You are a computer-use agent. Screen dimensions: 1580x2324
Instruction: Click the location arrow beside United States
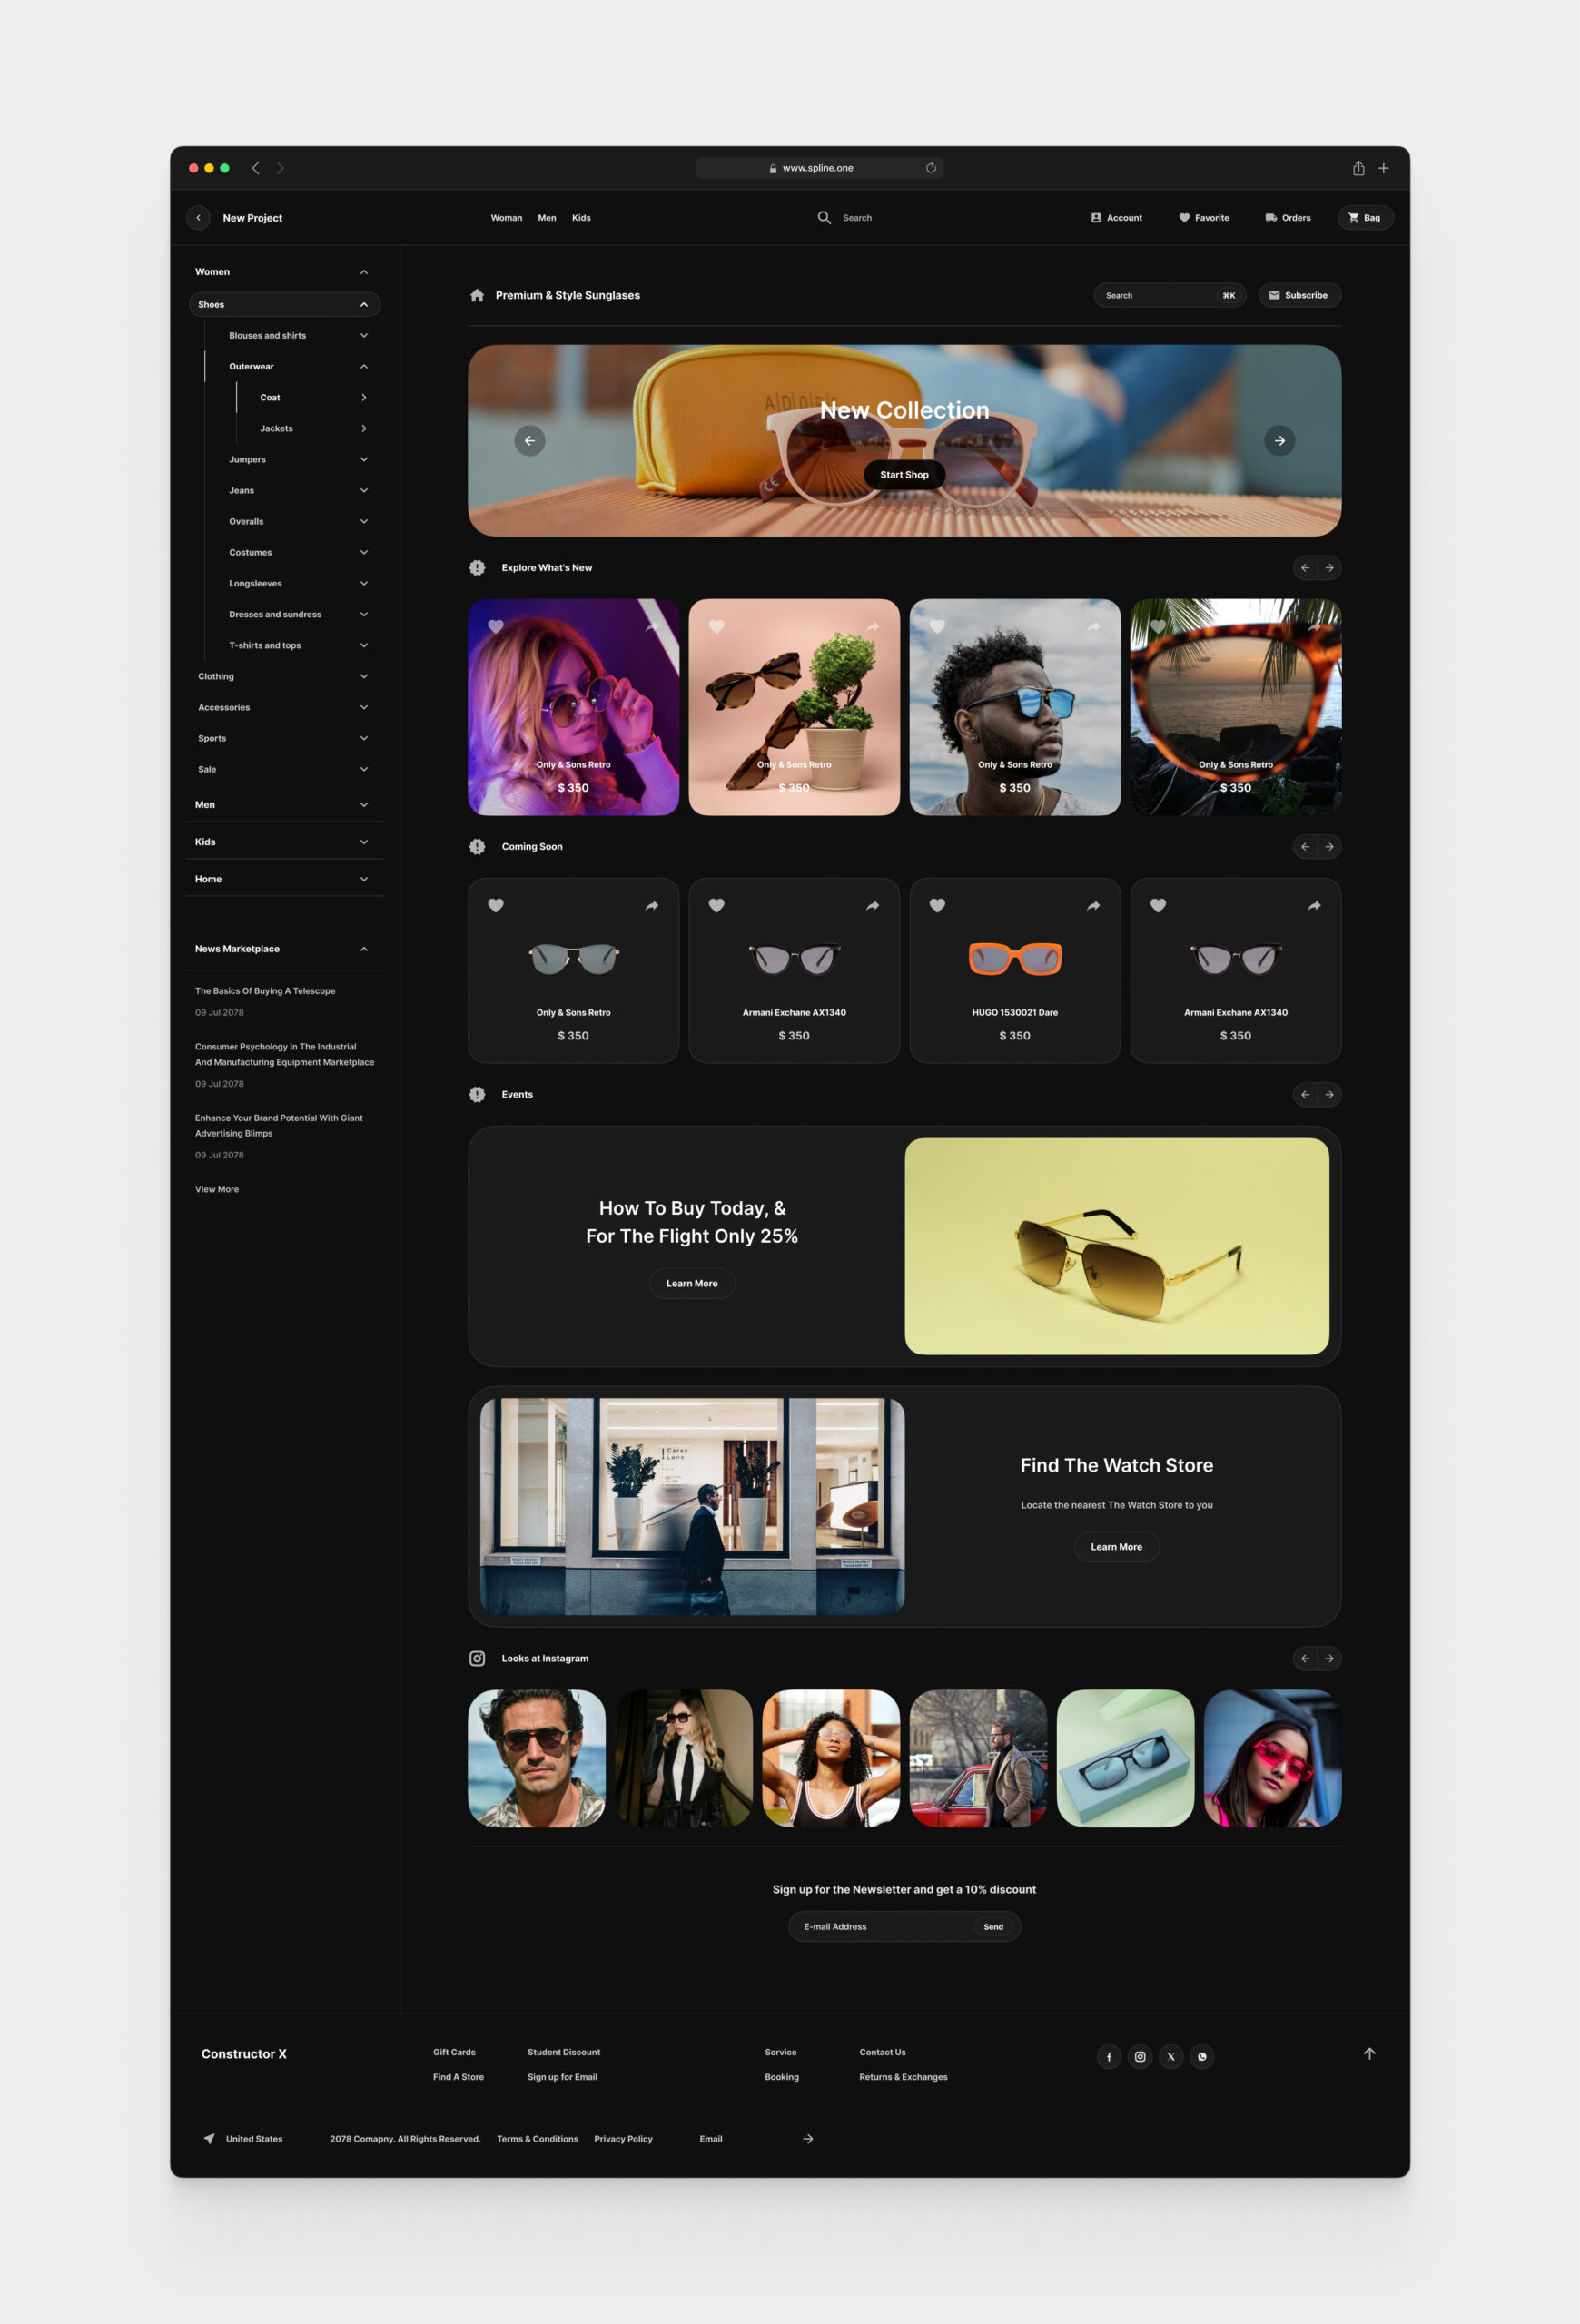pos(209,2139)
